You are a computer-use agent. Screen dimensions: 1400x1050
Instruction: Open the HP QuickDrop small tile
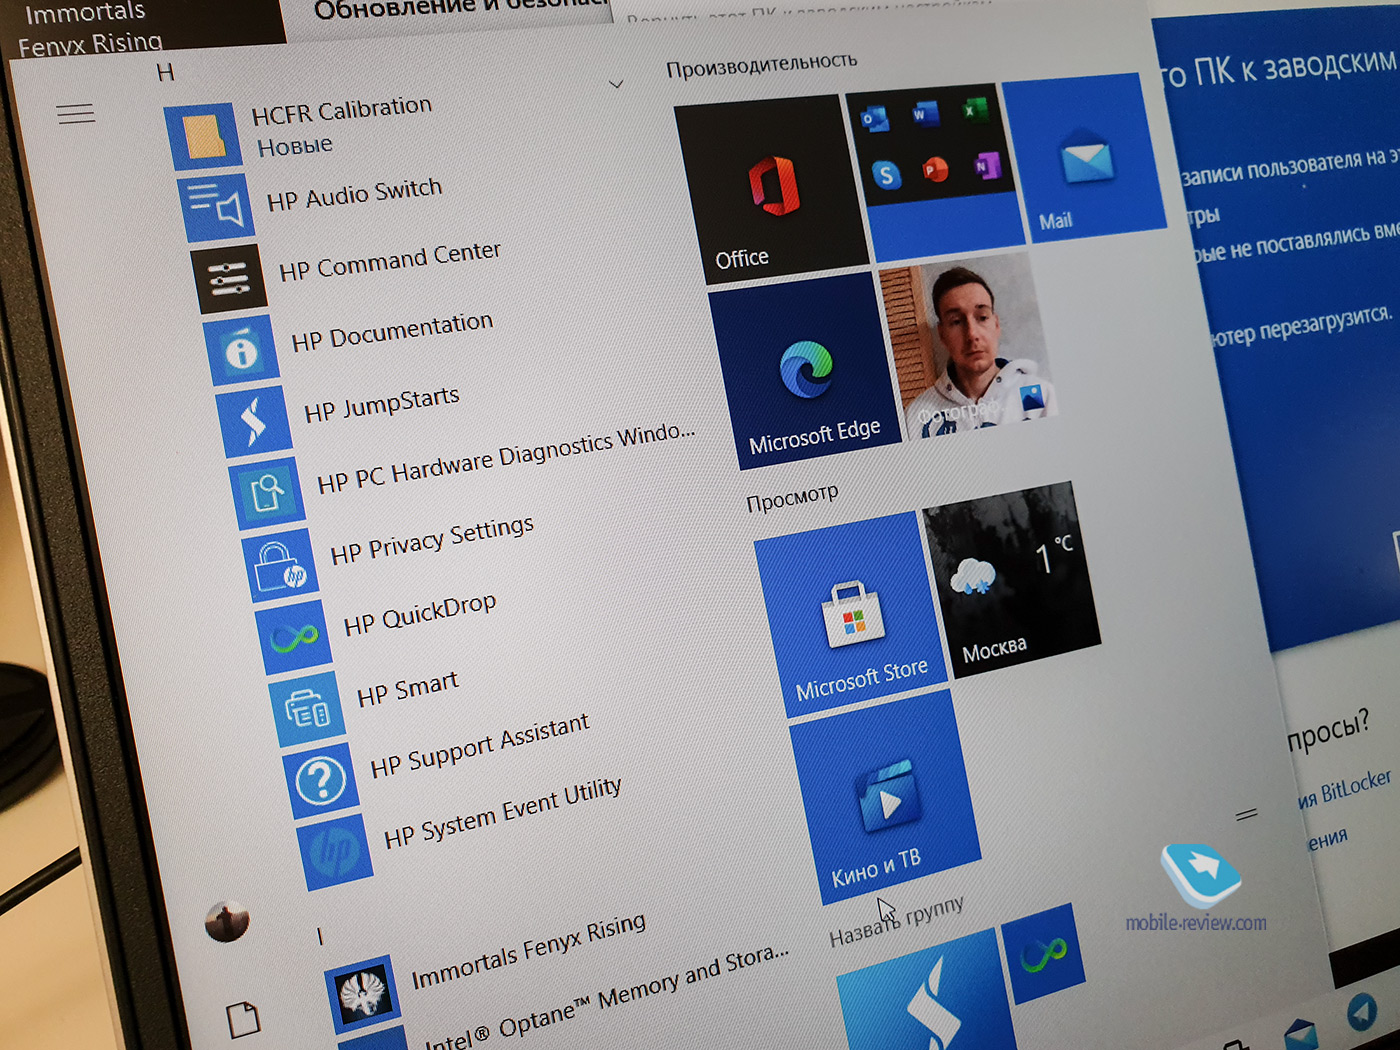click(x=1043, y=953)
